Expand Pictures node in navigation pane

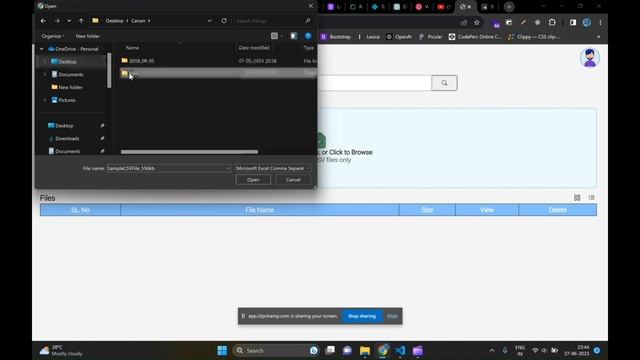(45, 100)
